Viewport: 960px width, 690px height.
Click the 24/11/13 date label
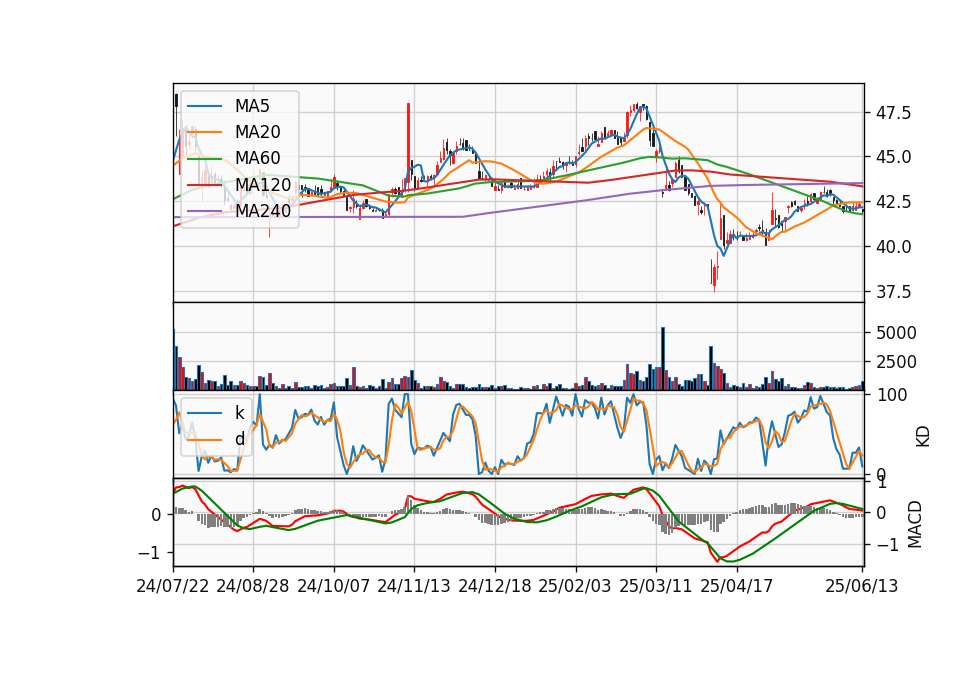click(x=414, y=586)
